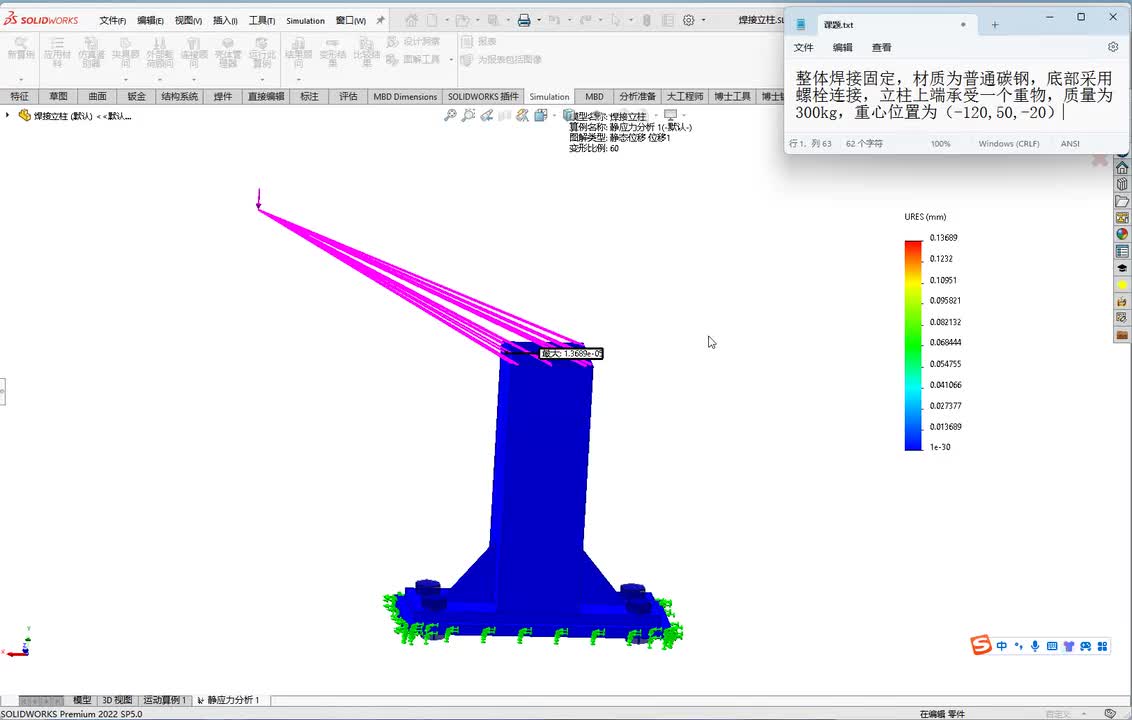Click the maximum displacement callout label
Image resolution: width=1132 pixels, height=720 pixels.
point(571,354)
